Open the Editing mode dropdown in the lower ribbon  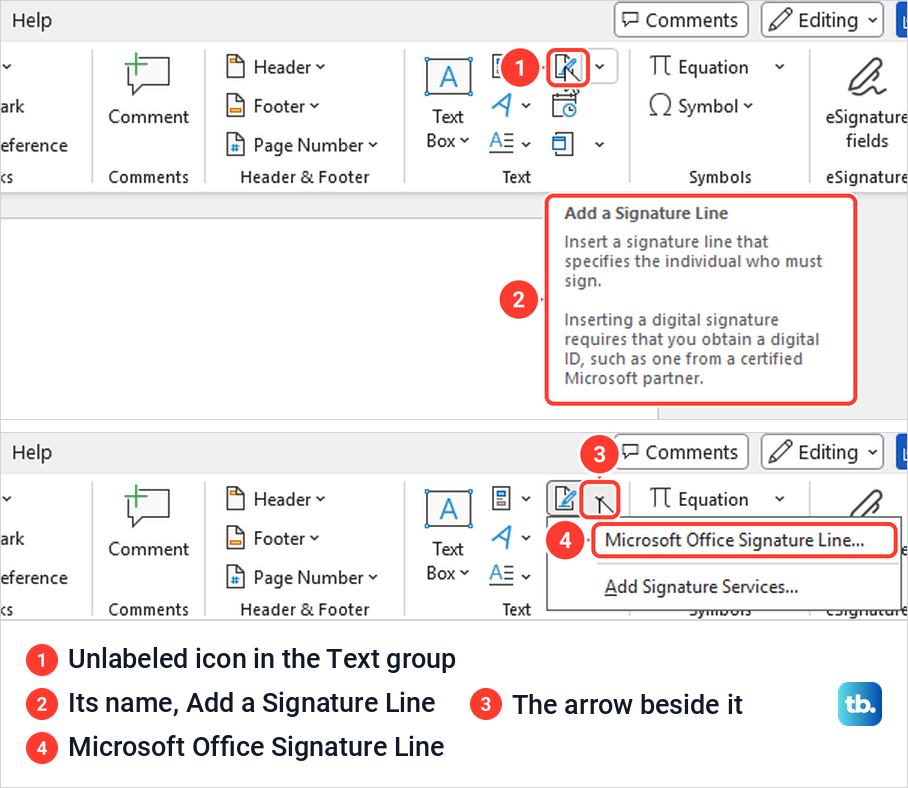(x=822, y=452)
